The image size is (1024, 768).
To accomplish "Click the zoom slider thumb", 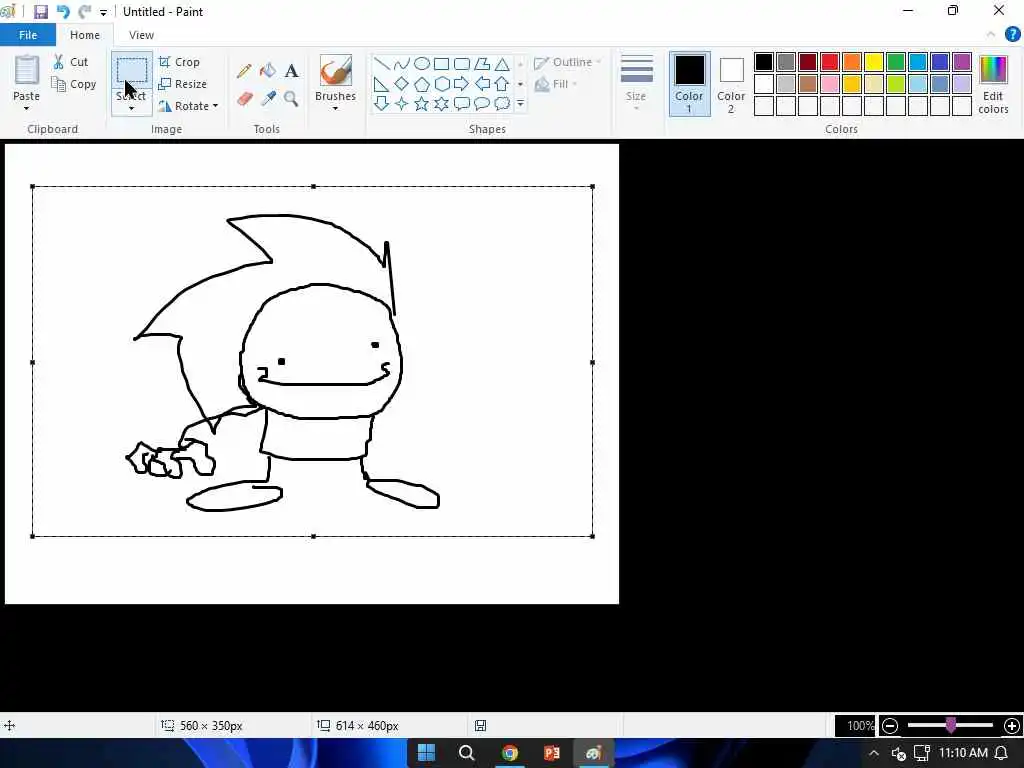I will (951, 725).
